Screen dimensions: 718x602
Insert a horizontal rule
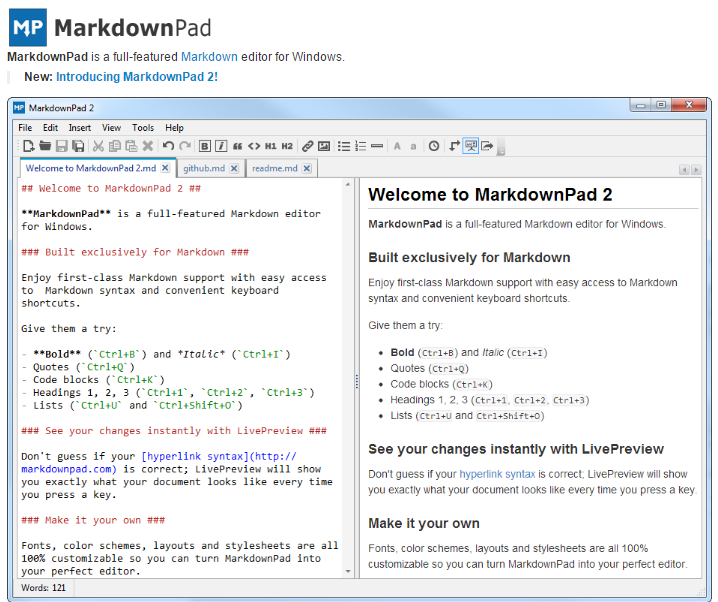pos(377,146)
